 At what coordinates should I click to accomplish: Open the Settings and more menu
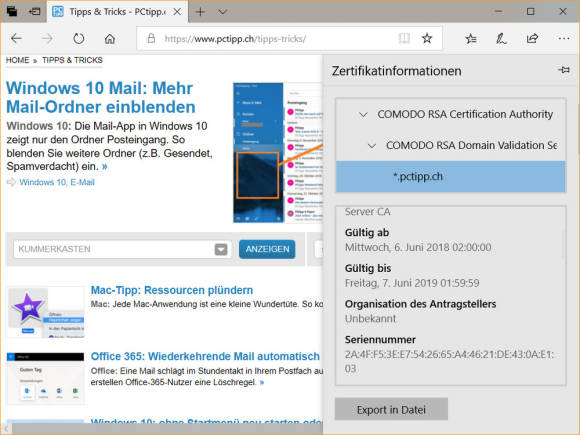point(564,38)
